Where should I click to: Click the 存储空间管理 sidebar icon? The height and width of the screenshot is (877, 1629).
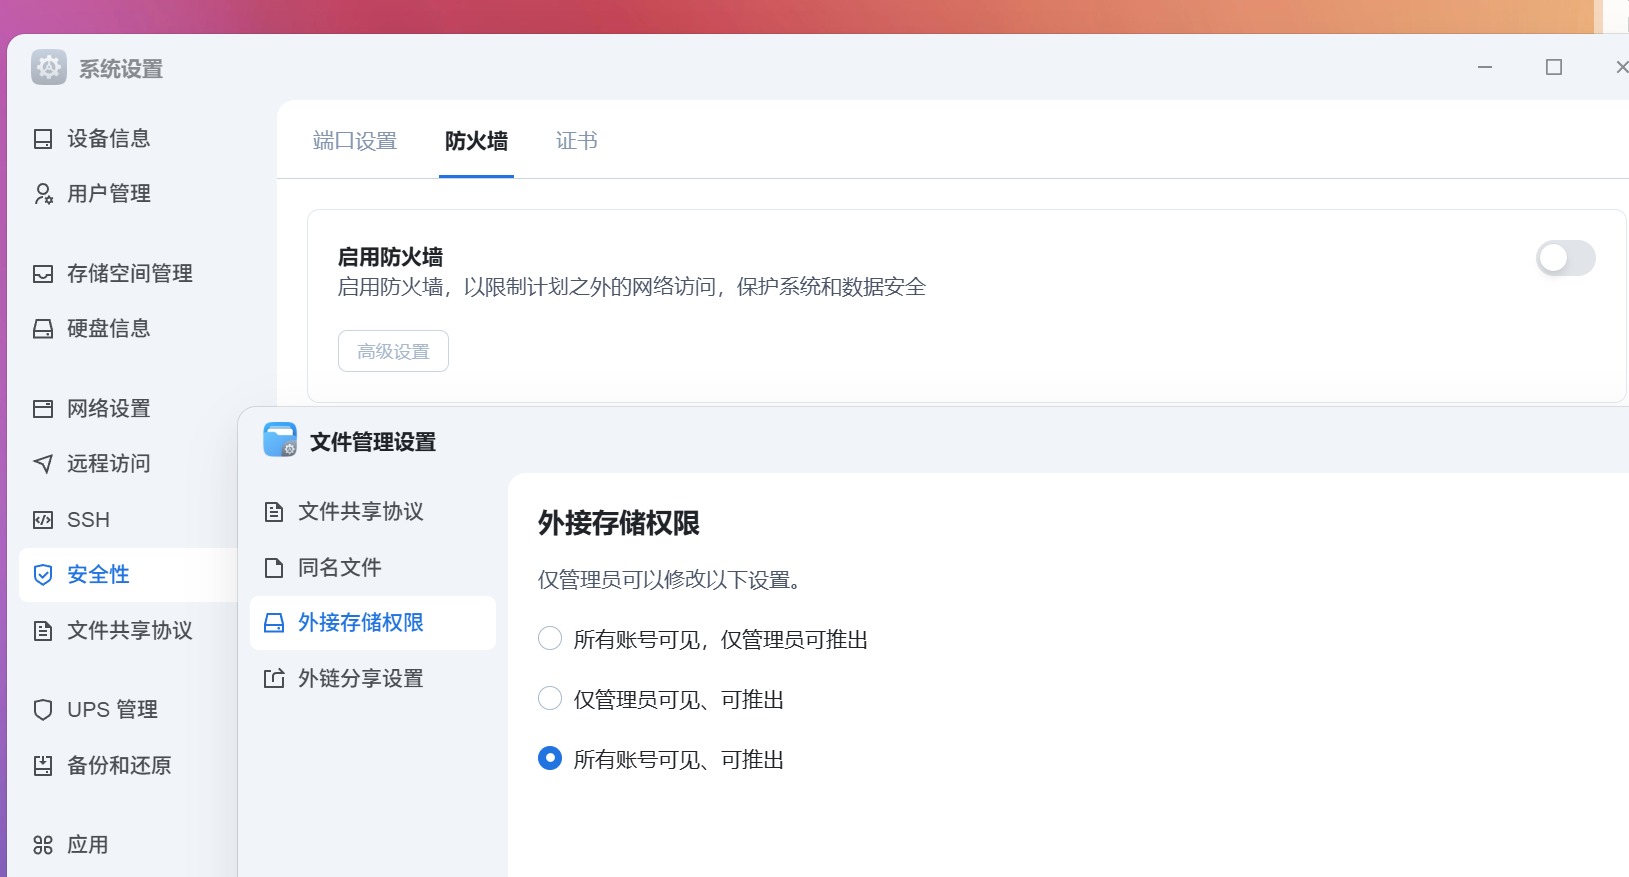point(43,274)
